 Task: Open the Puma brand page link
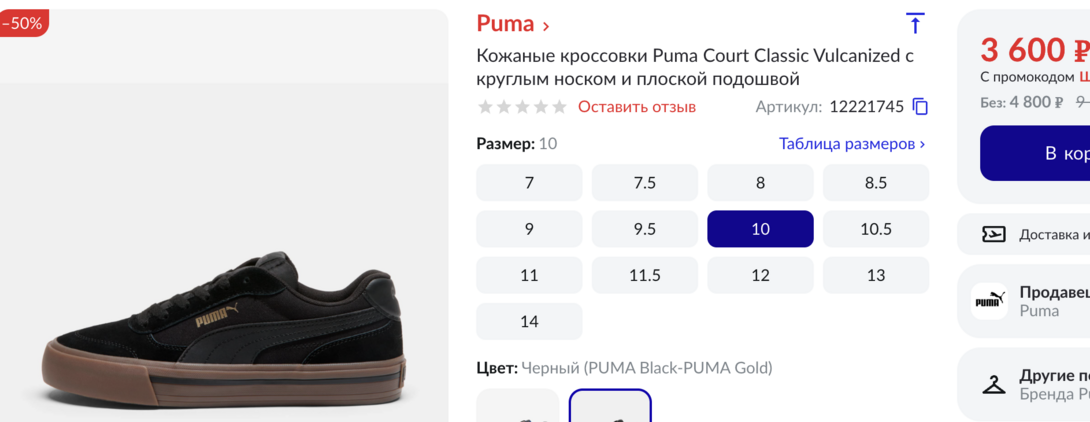[x=513, y=24]
